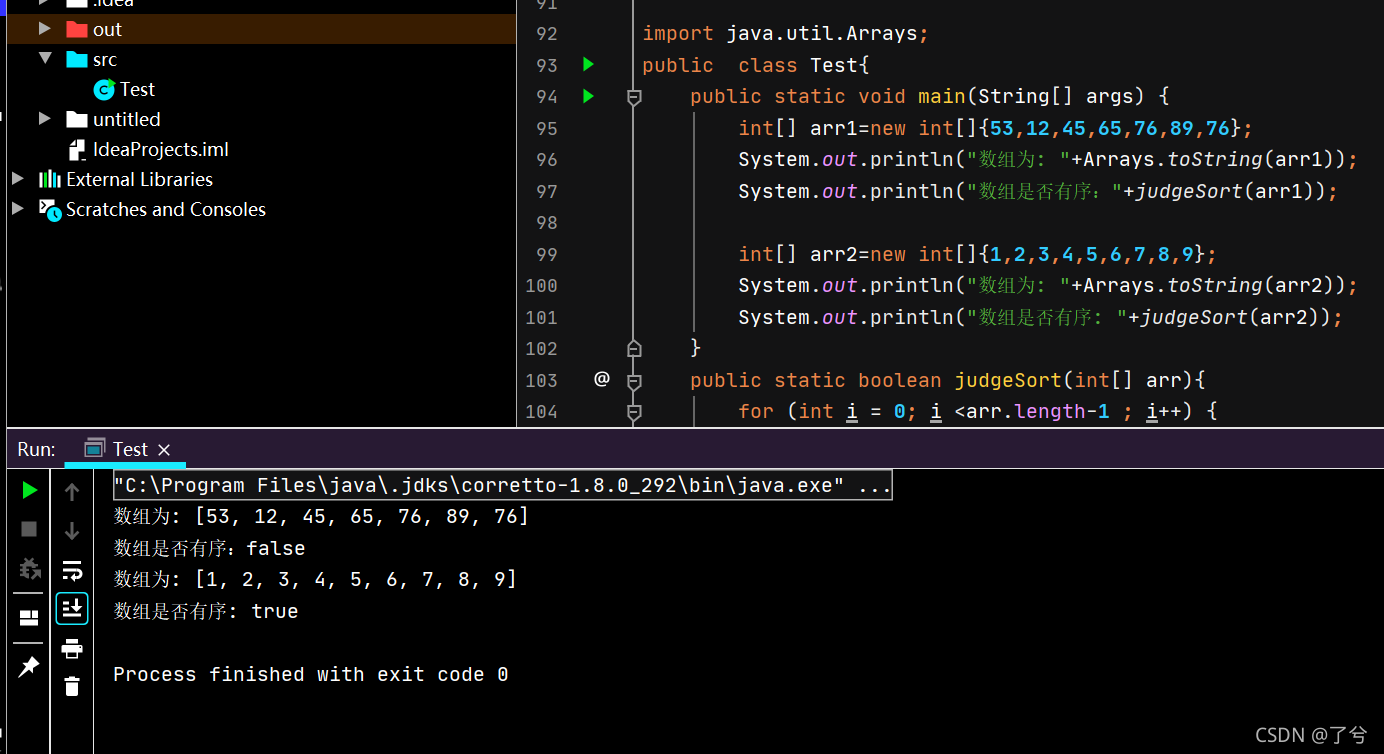Expand the untitled folder arrow
The height and width of the screenshot is (754, 1384).
tap(44, 119)
